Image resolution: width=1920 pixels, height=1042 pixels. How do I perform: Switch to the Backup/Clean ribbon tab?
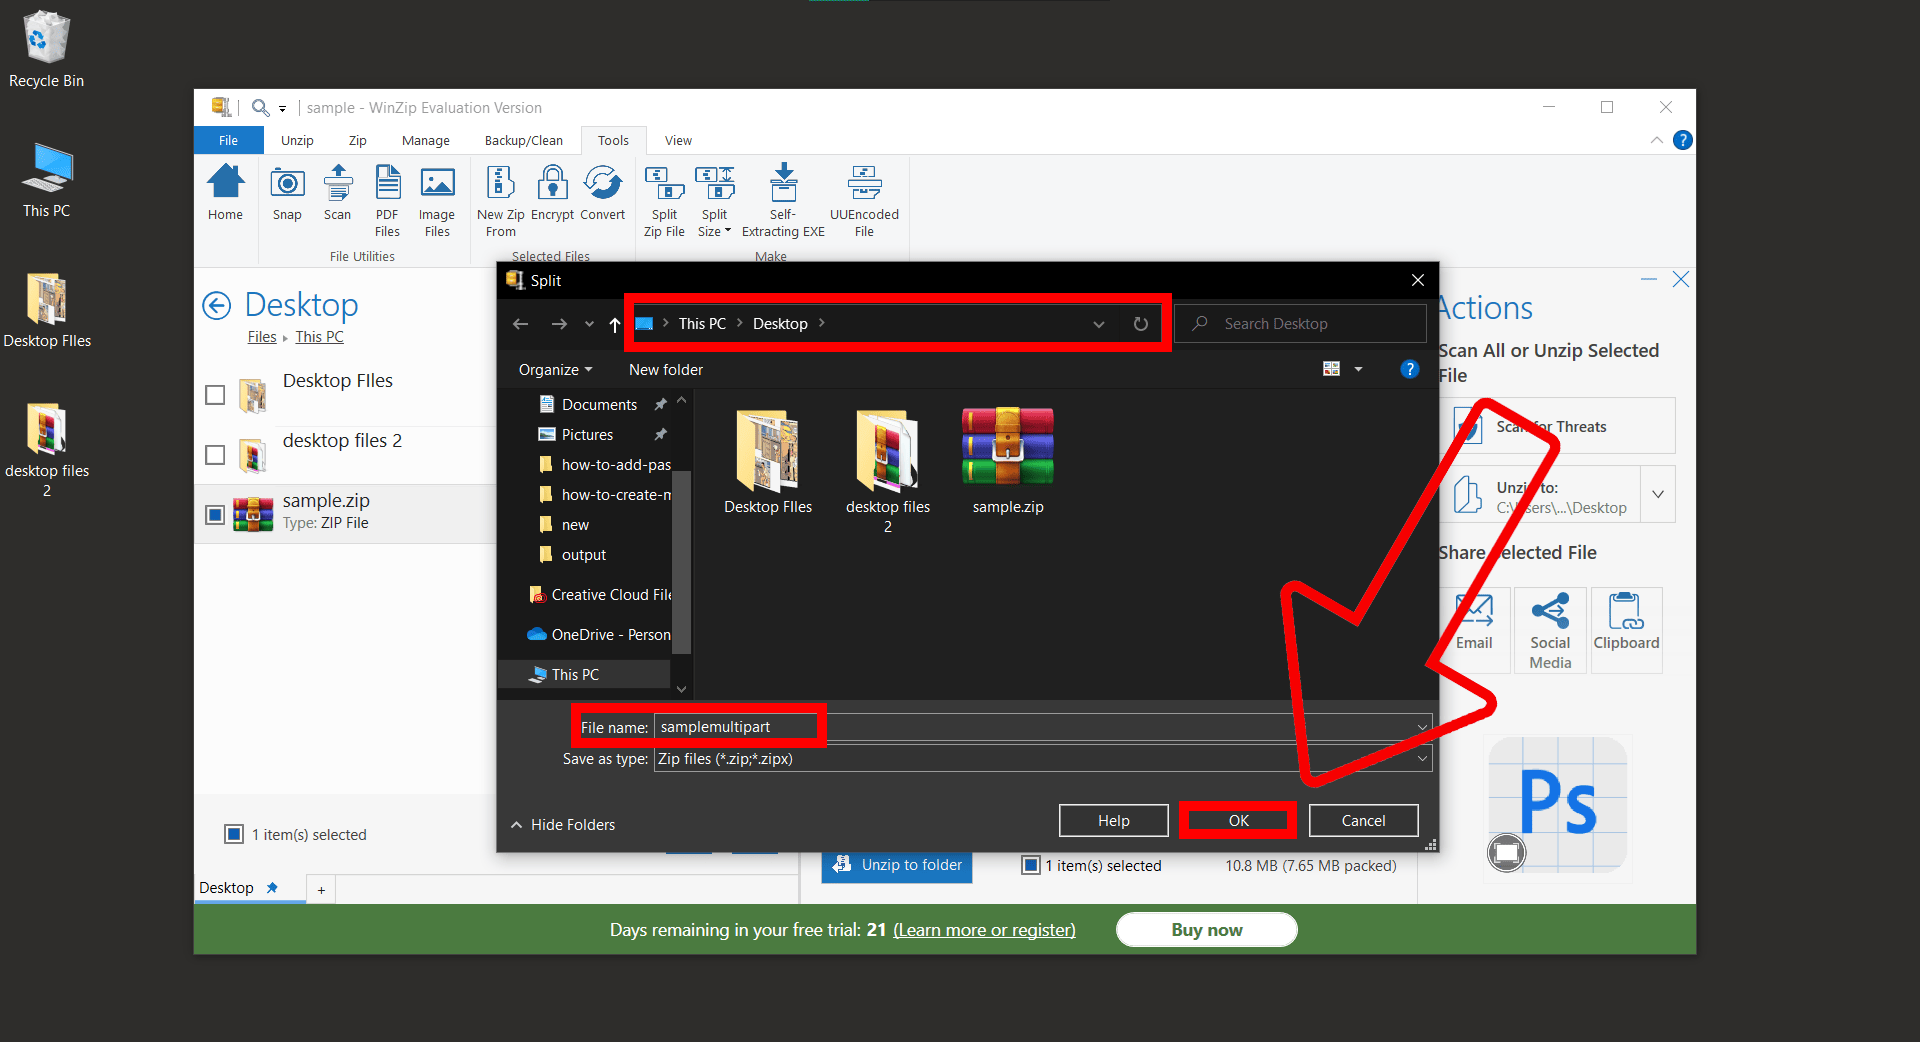[522, 140]
